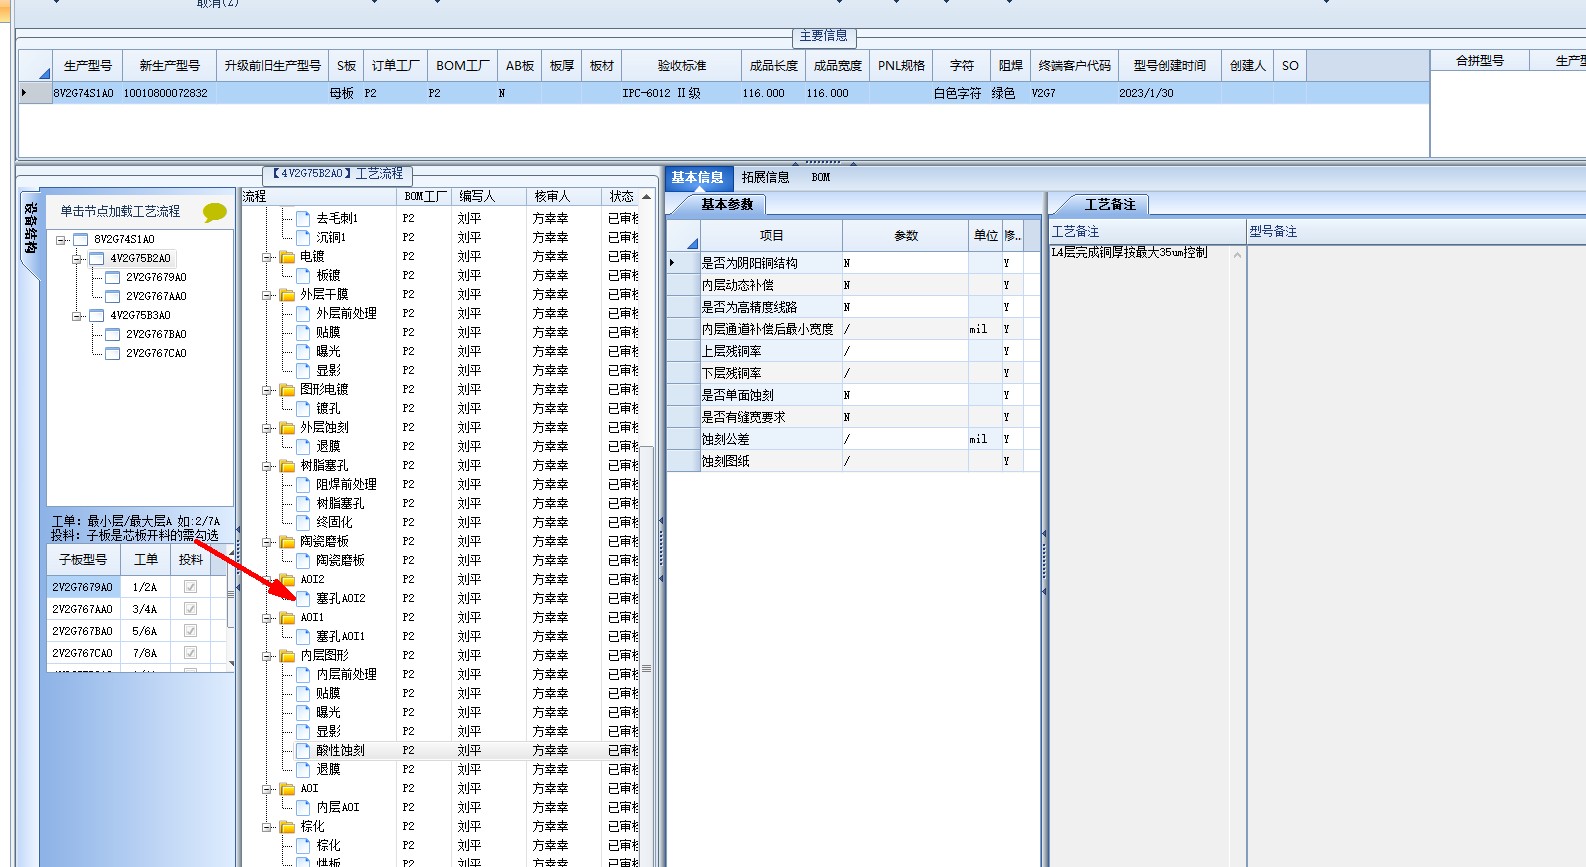This screenshot has height=867, width=1586.
Task: Click the 验收标准 column header
Action: 682,66
